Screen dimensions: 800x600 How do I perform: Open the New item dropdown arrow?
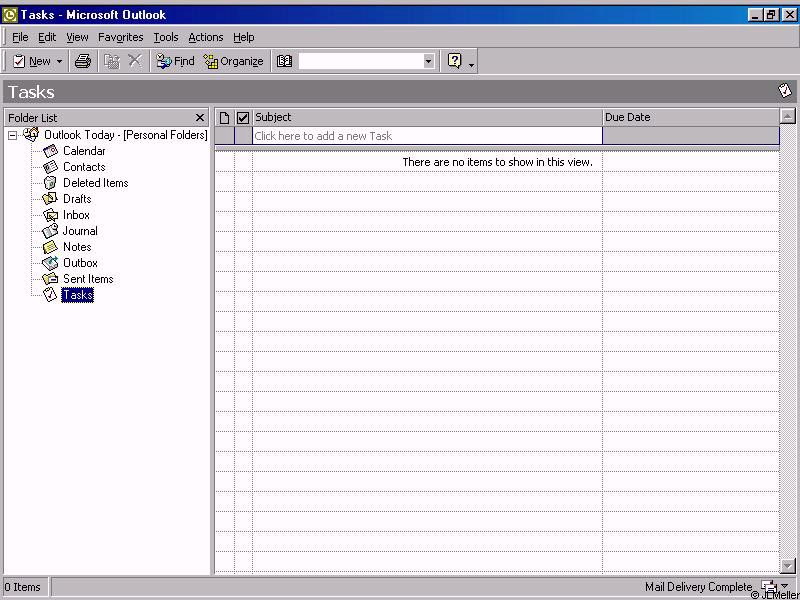(x=59, y=62)
